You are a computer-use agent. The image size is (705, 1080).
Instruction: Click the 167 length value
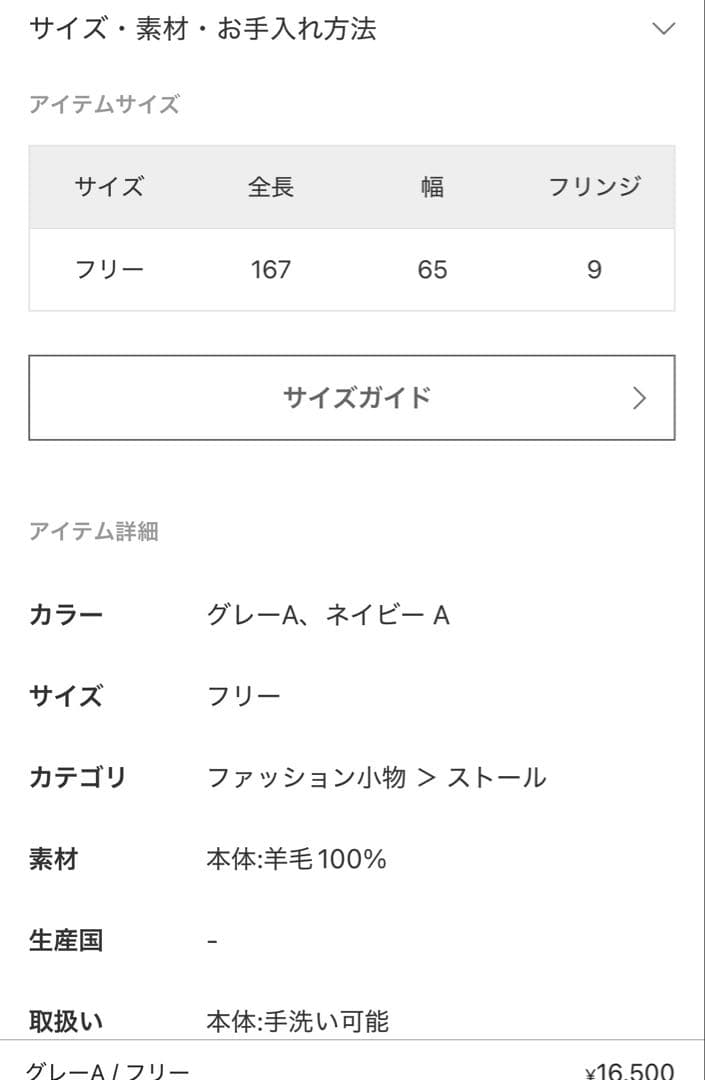tap(269, 269)
